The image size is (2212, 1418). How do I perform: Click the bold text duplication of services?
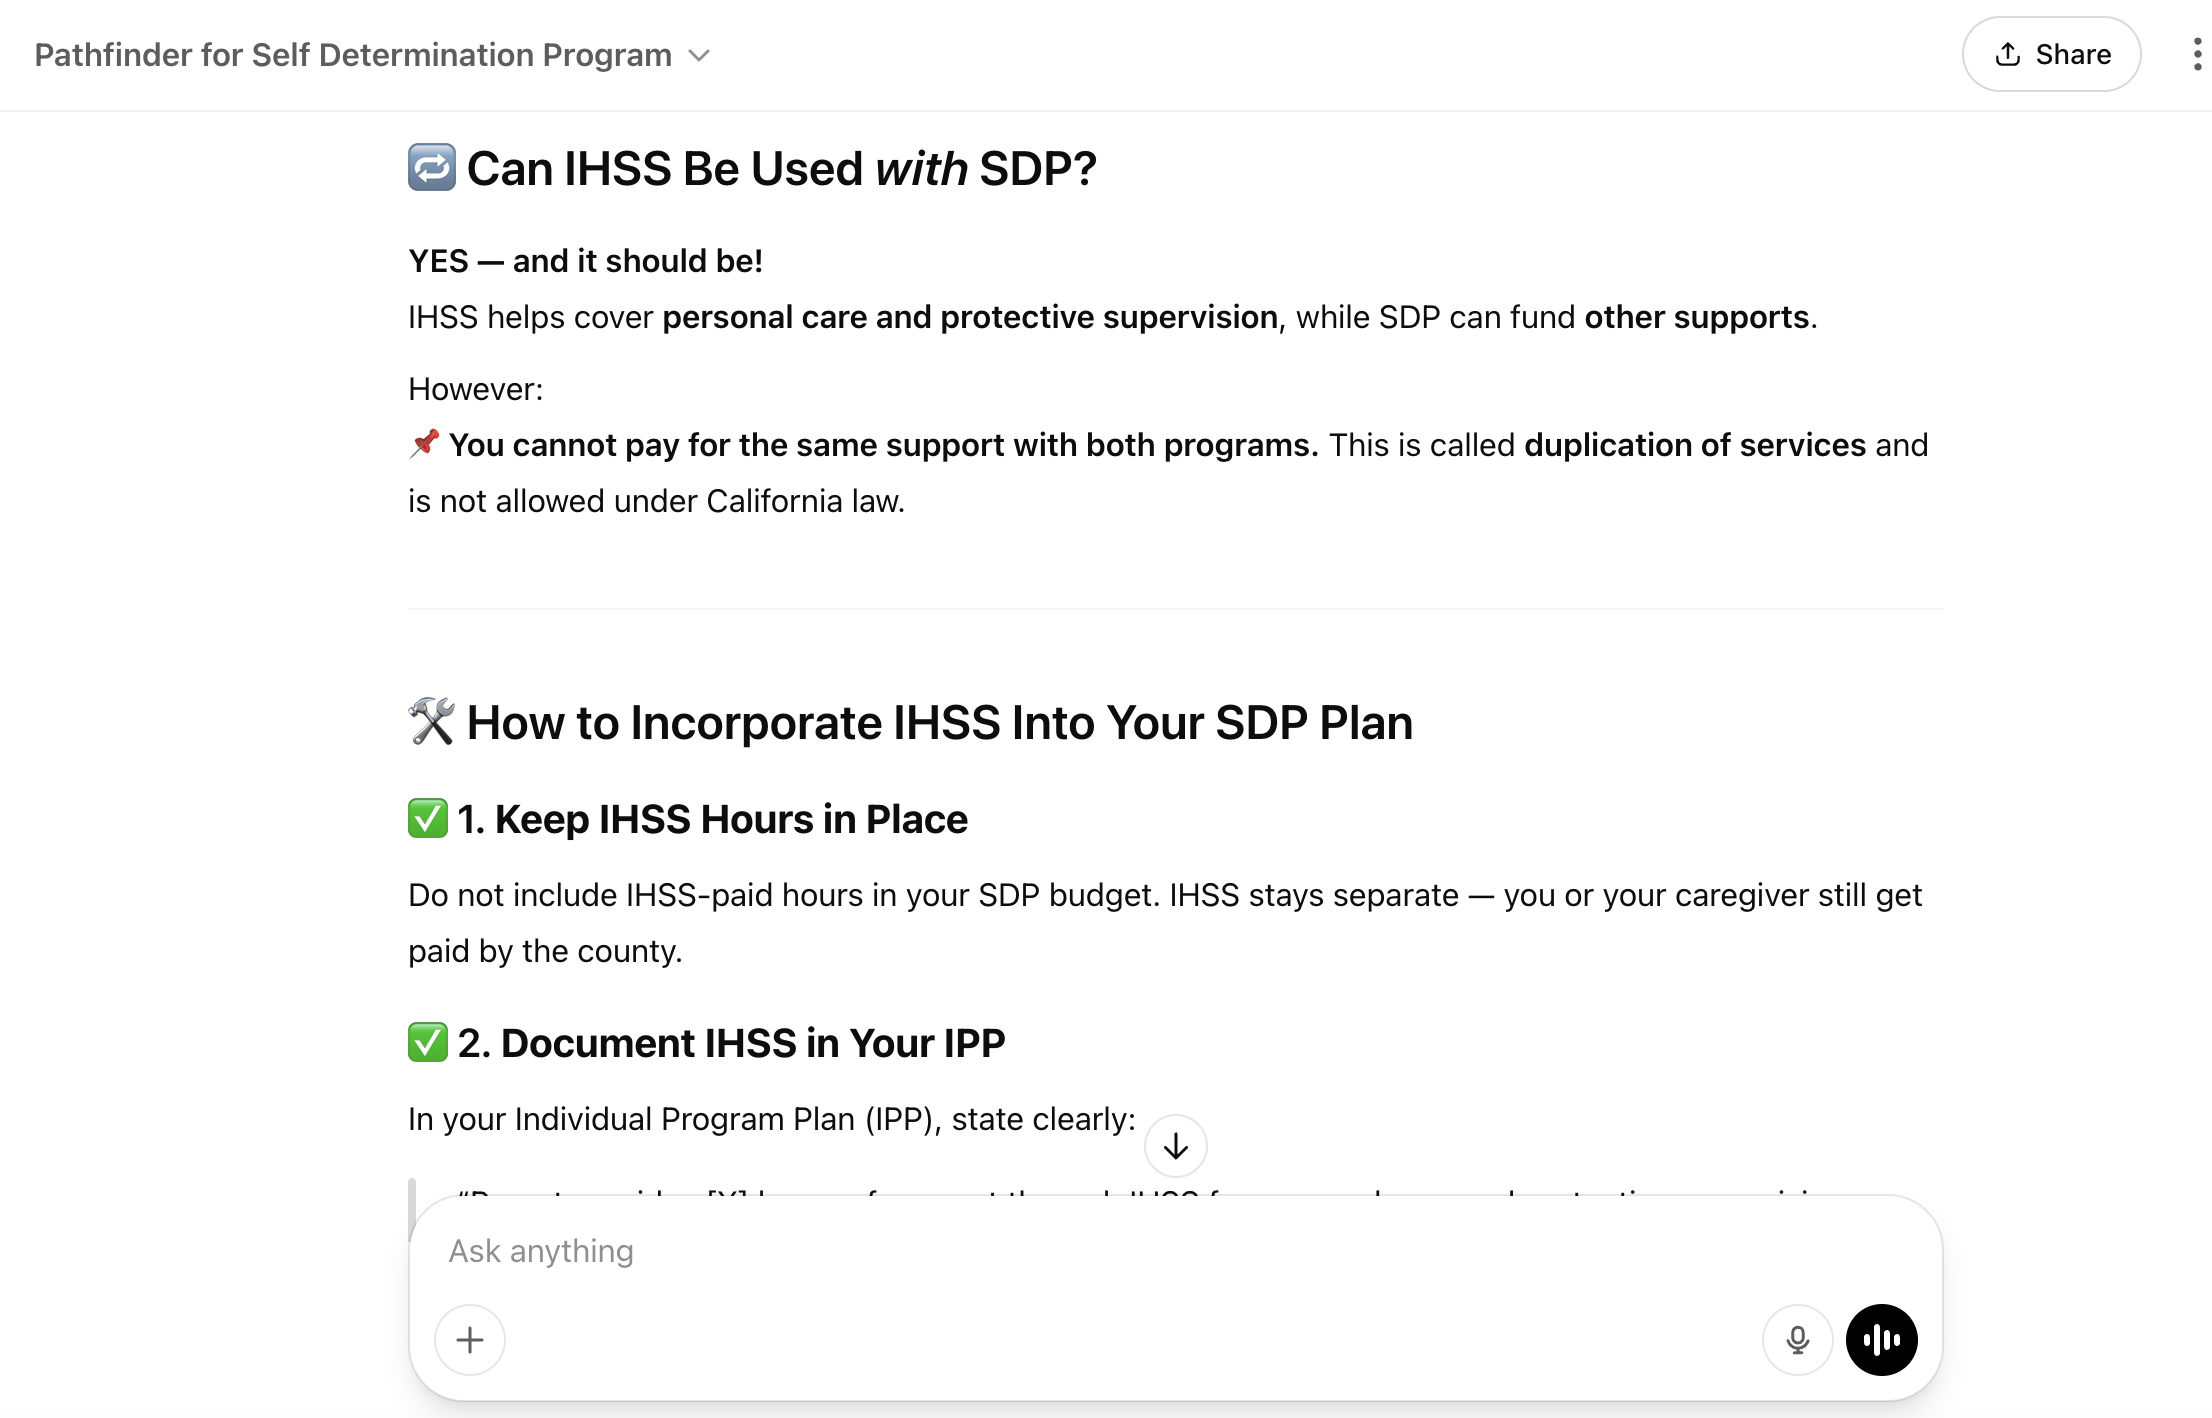click(x=1694, y=445)
